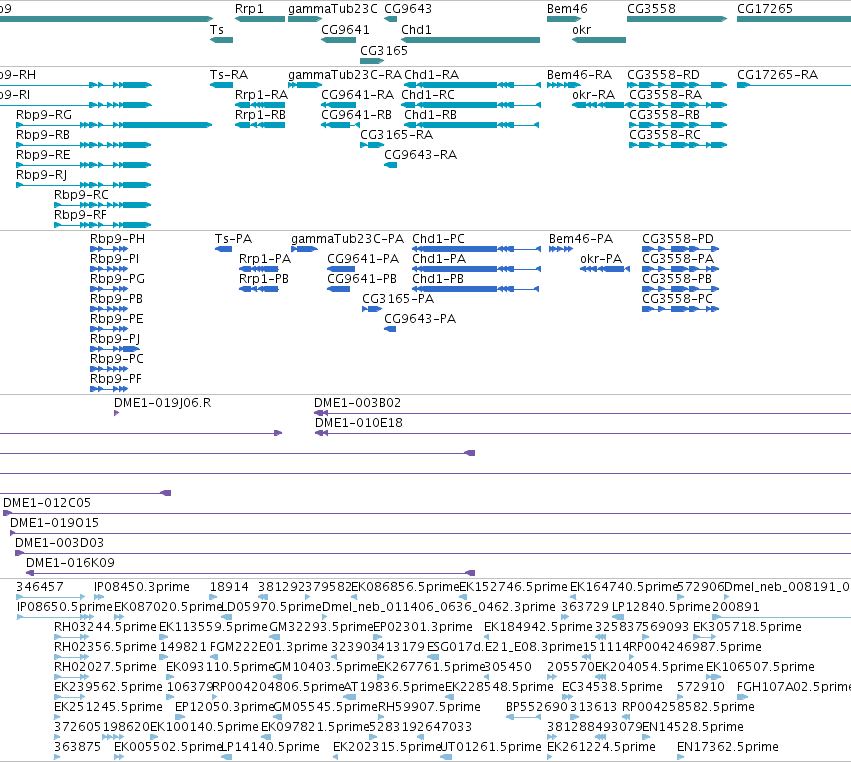Select protein Bem46-PA
Viewport: 851px width, 762px height.
click(561, 249)
